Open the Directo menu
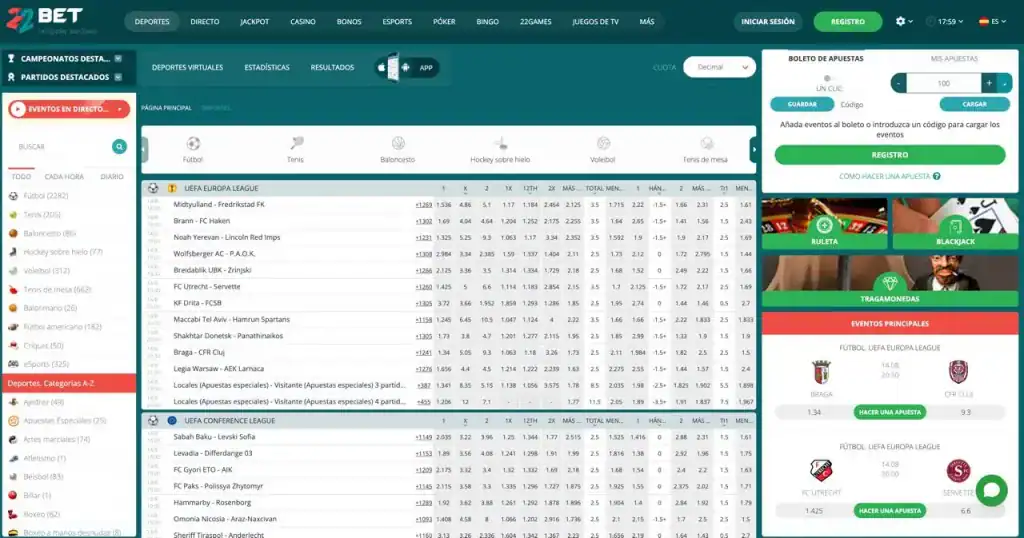The width and height of the screenshot is (1024, 538). (x=205, y=22)
